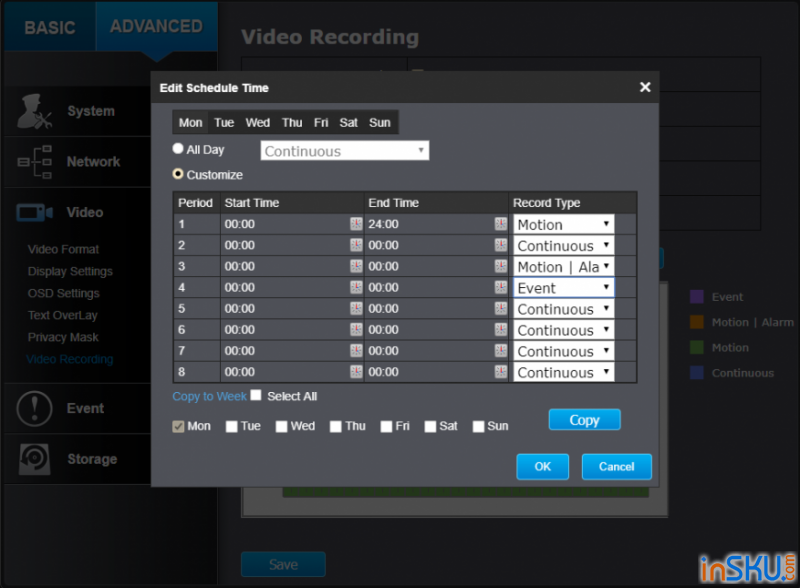This screenshot has width=800, height=588.
Task: Open time picker for period 3 start time
Action: [356, 266]
